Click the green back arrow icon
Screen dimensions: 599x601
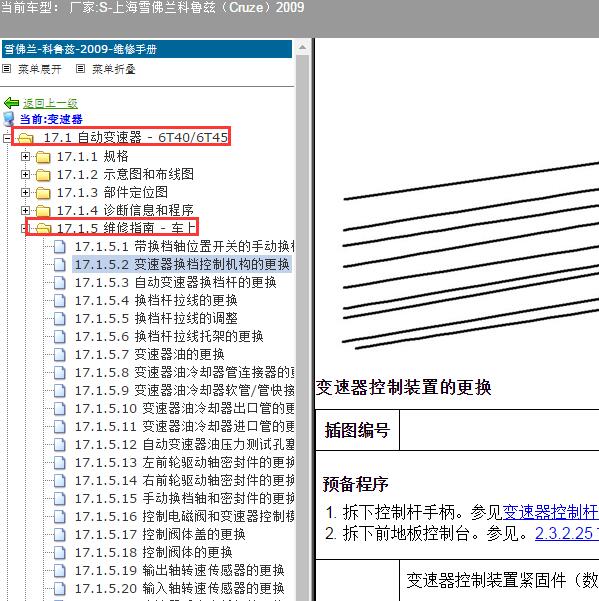11,103
